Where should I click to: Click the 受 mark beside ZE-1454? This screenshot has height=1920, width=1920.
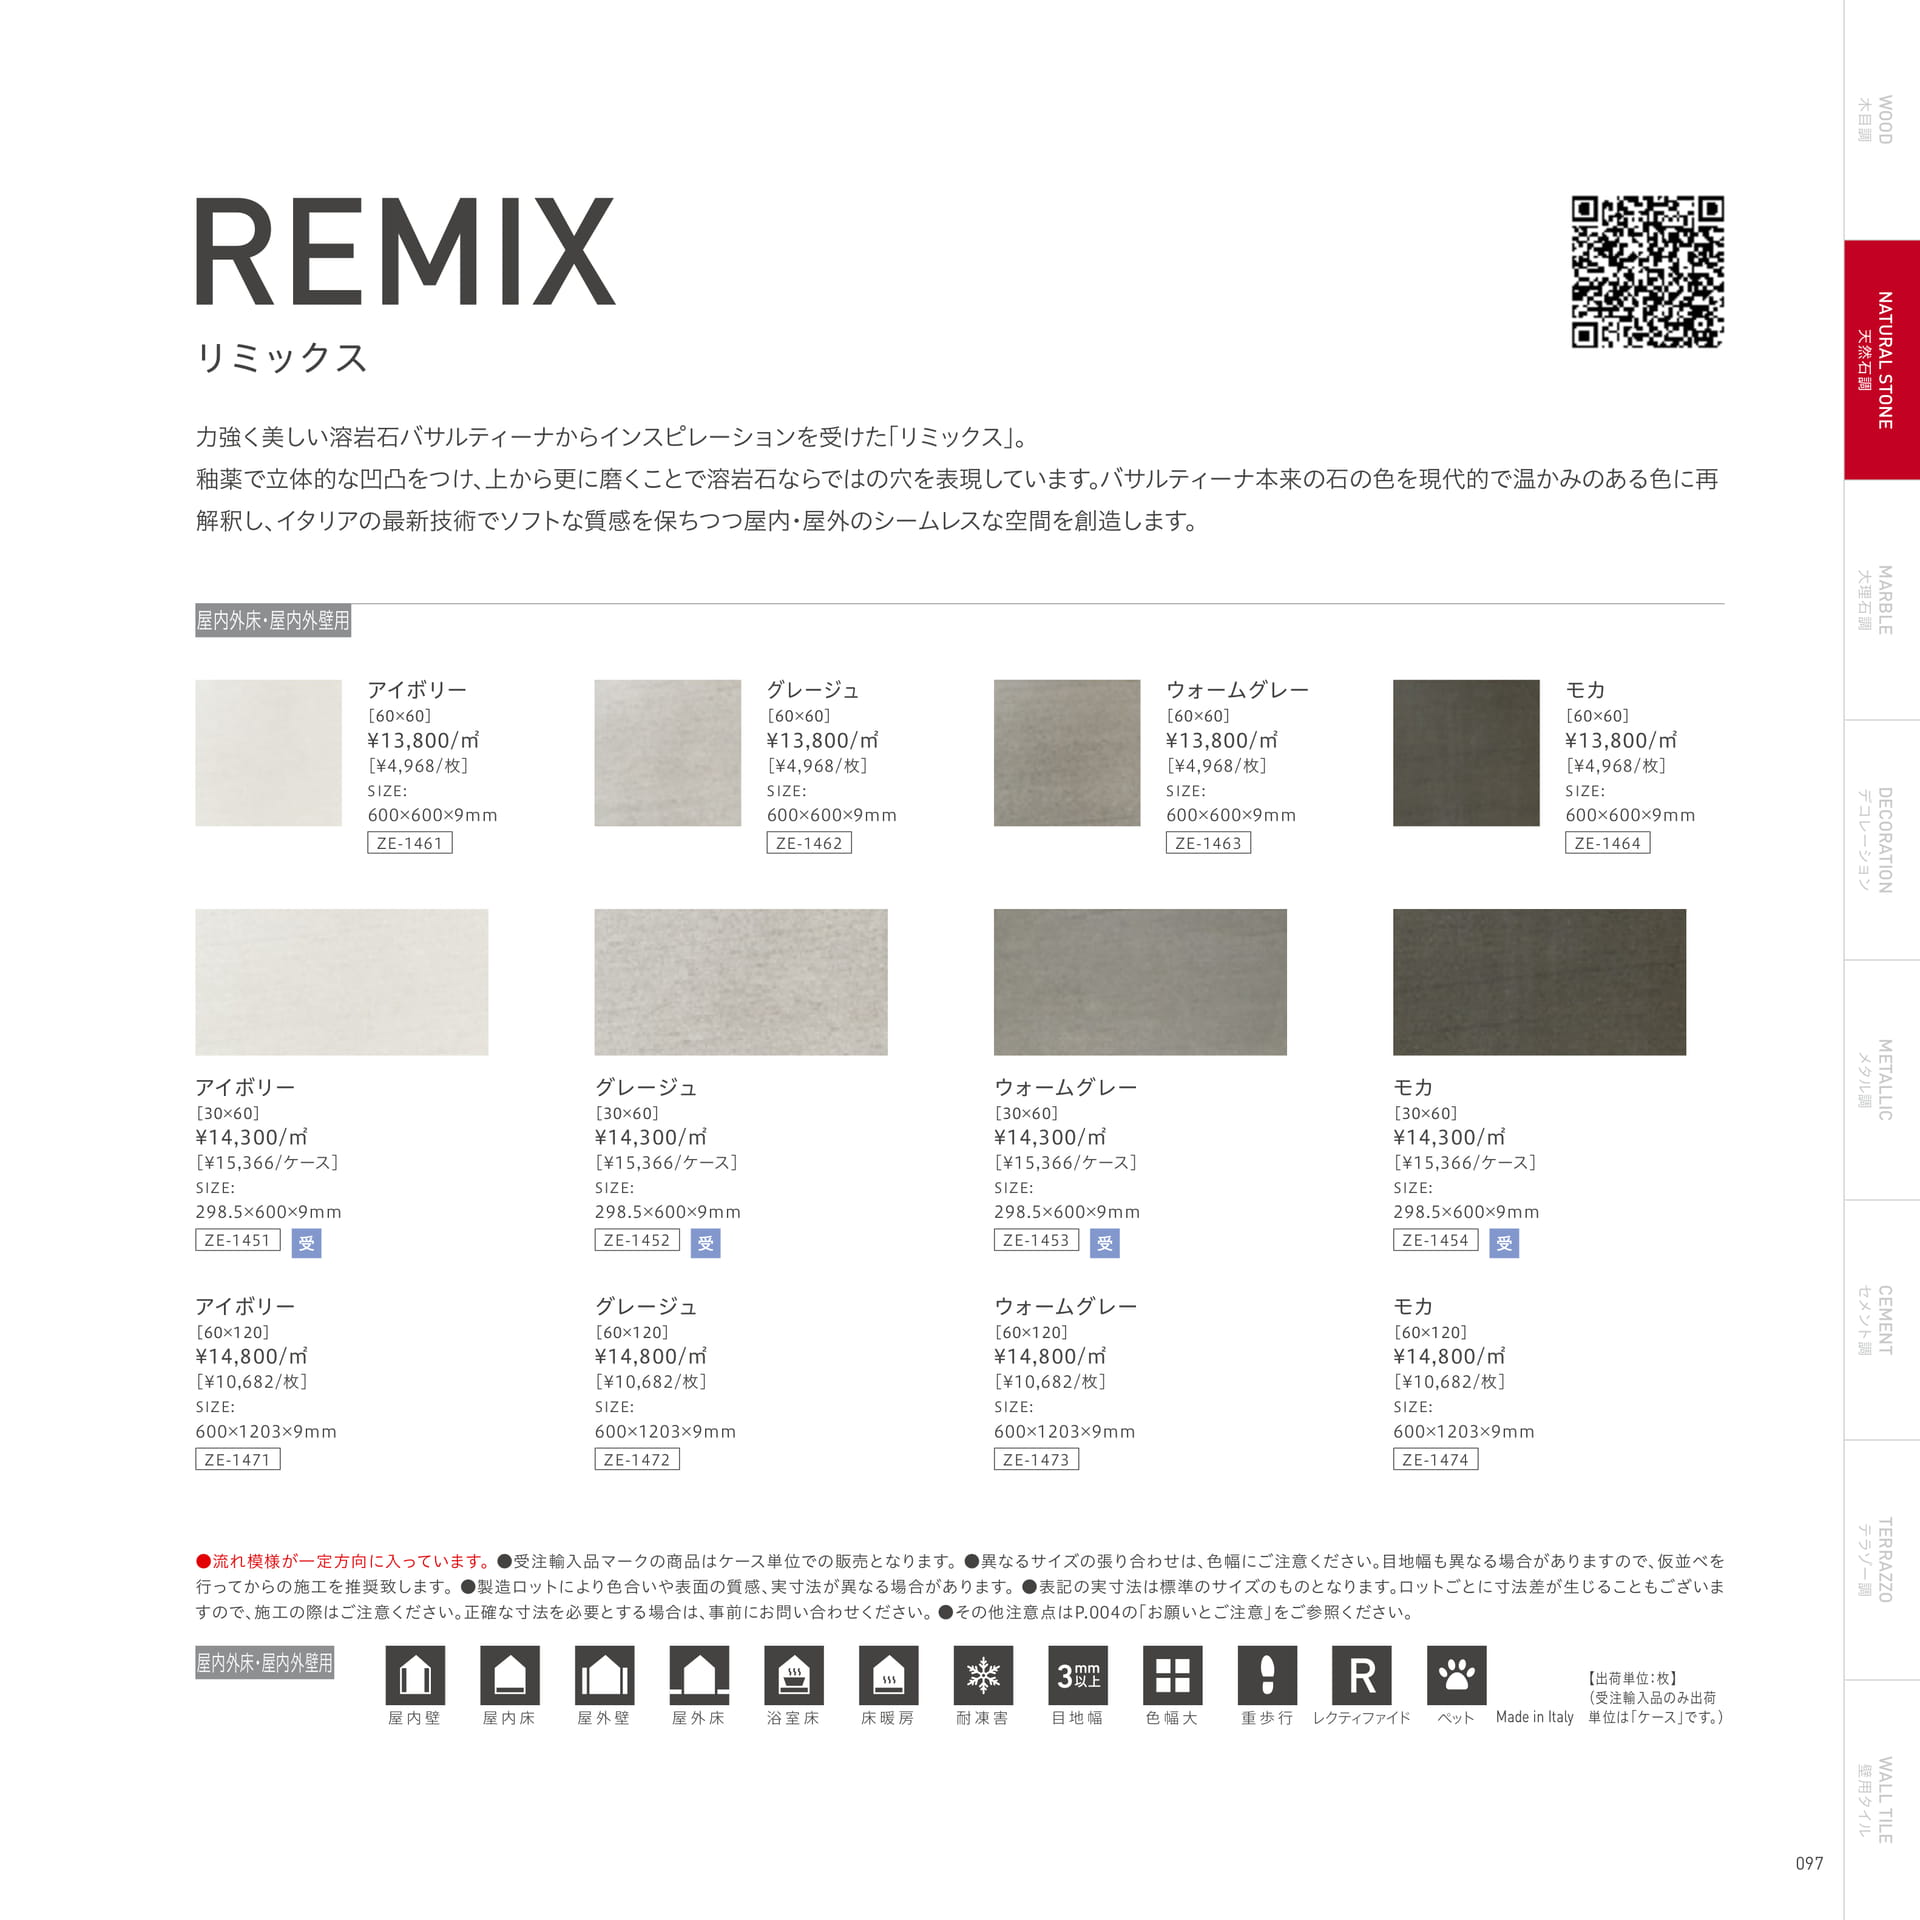1504,1243
